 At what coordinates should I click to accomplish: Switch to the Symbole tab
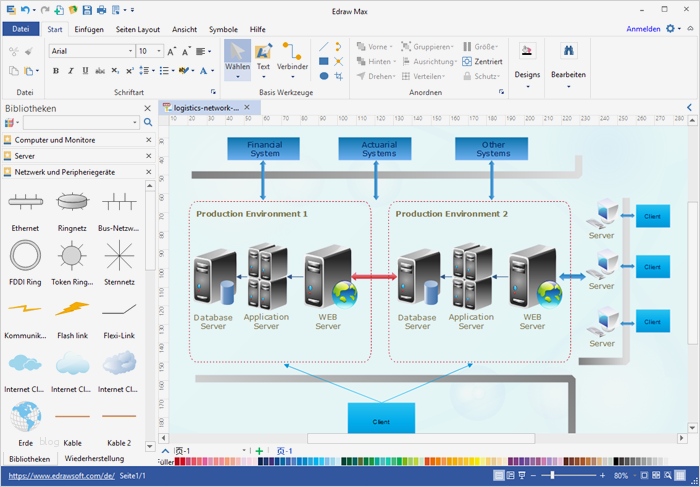tap(223, 29)
